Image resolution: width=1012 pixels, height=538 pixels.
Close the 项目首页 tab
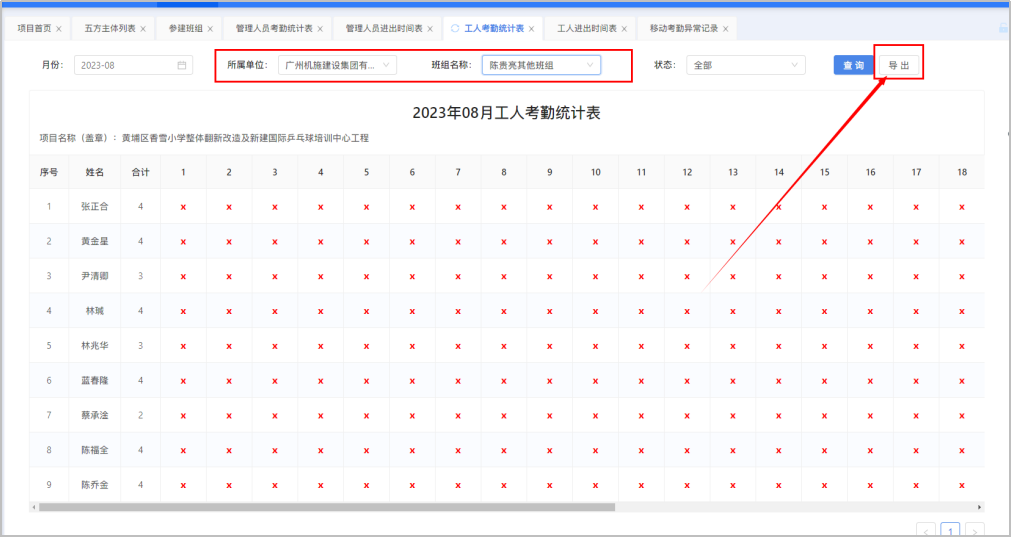pyautogui.click(x=59, y=29)
